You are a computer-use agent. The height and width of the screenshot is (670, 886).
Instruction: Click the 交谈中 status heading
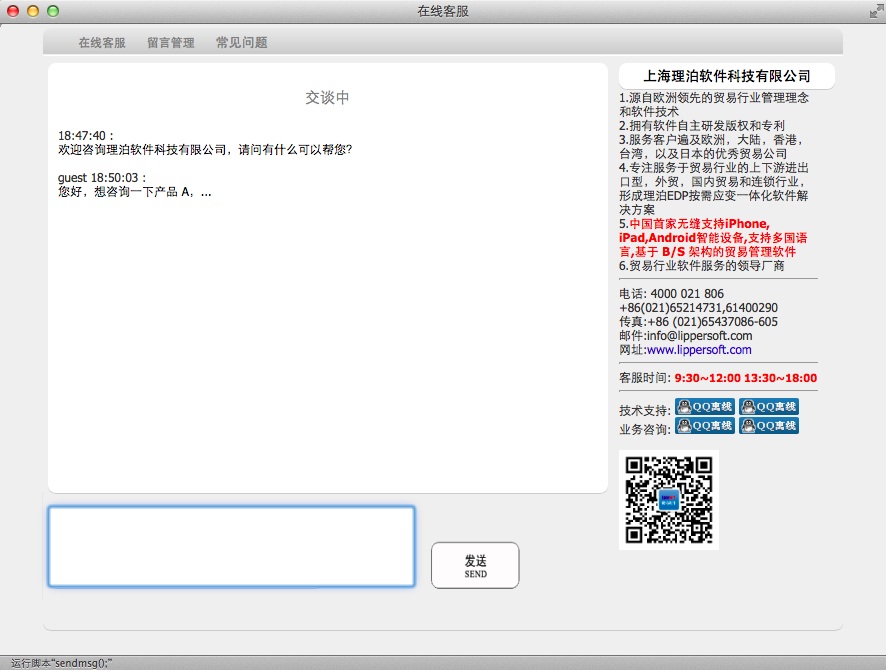click(x=327, y=98)
